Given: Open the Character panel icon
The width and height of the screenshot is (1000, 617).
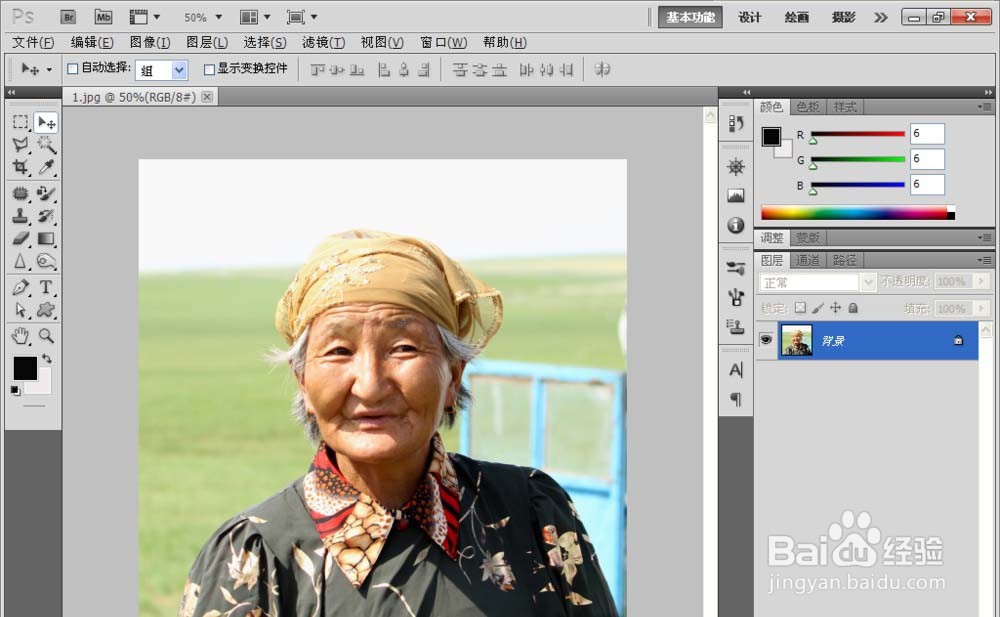Looking at the screenshot, I should pos(736,369).
